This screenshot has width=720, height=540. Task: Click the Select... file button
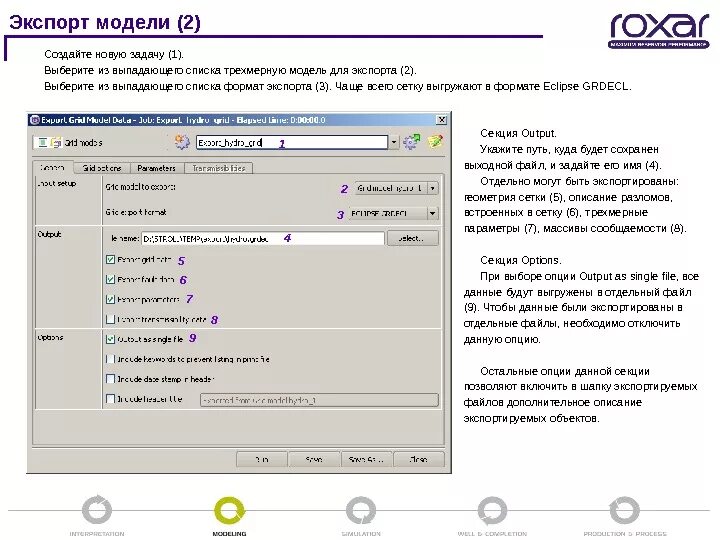click(412, 238)
